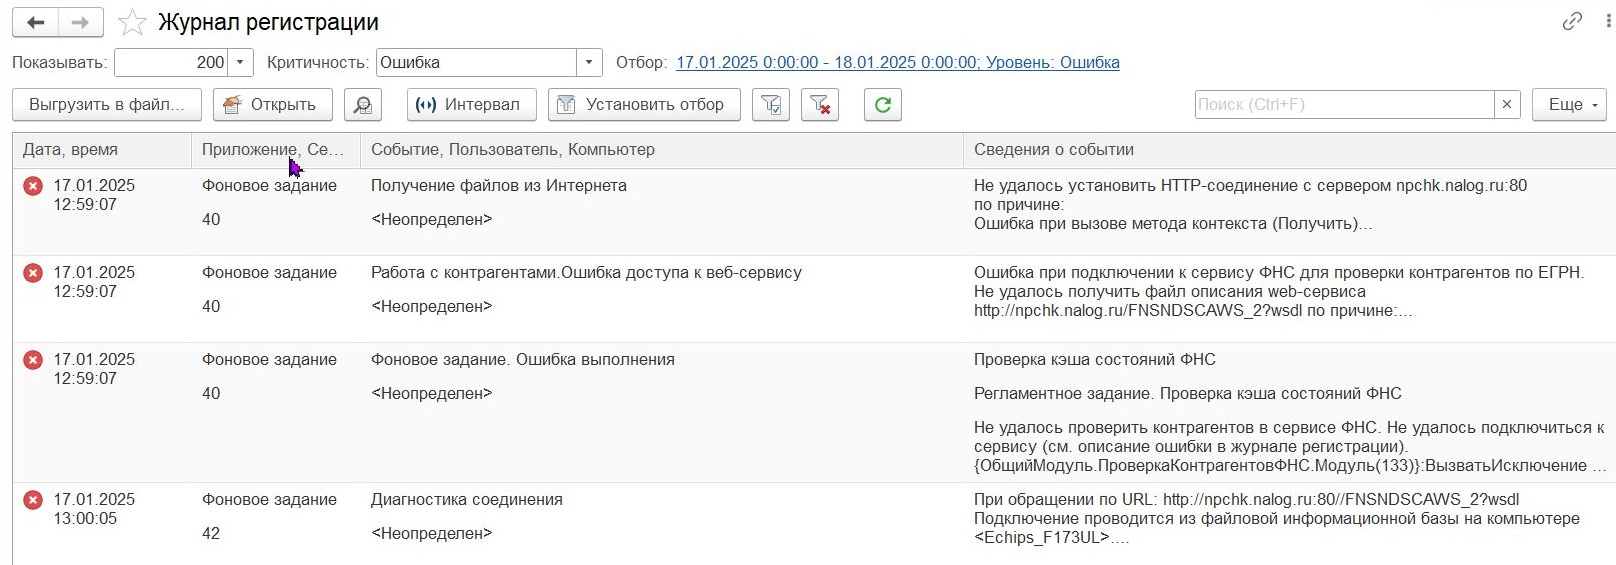
Task: Filter by current value with the funnel icon
Action: point(771,105)
